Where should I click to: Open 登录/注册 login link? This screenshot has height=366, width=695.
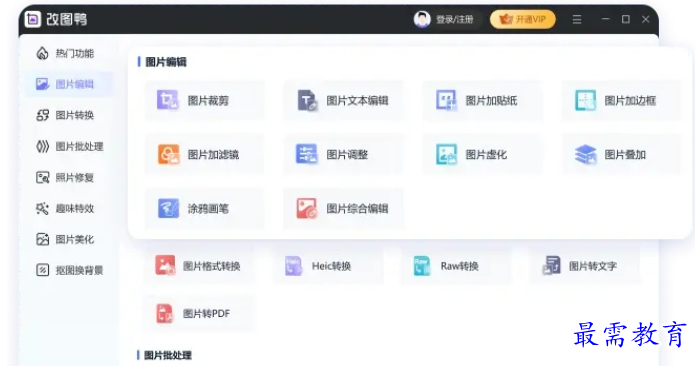pos(454,19)
